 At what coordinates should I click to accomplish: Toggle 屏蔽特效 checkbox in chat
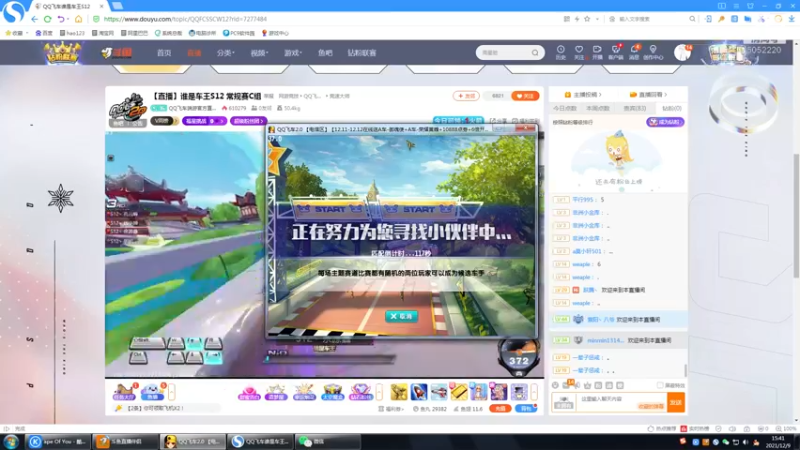[660, 385]
